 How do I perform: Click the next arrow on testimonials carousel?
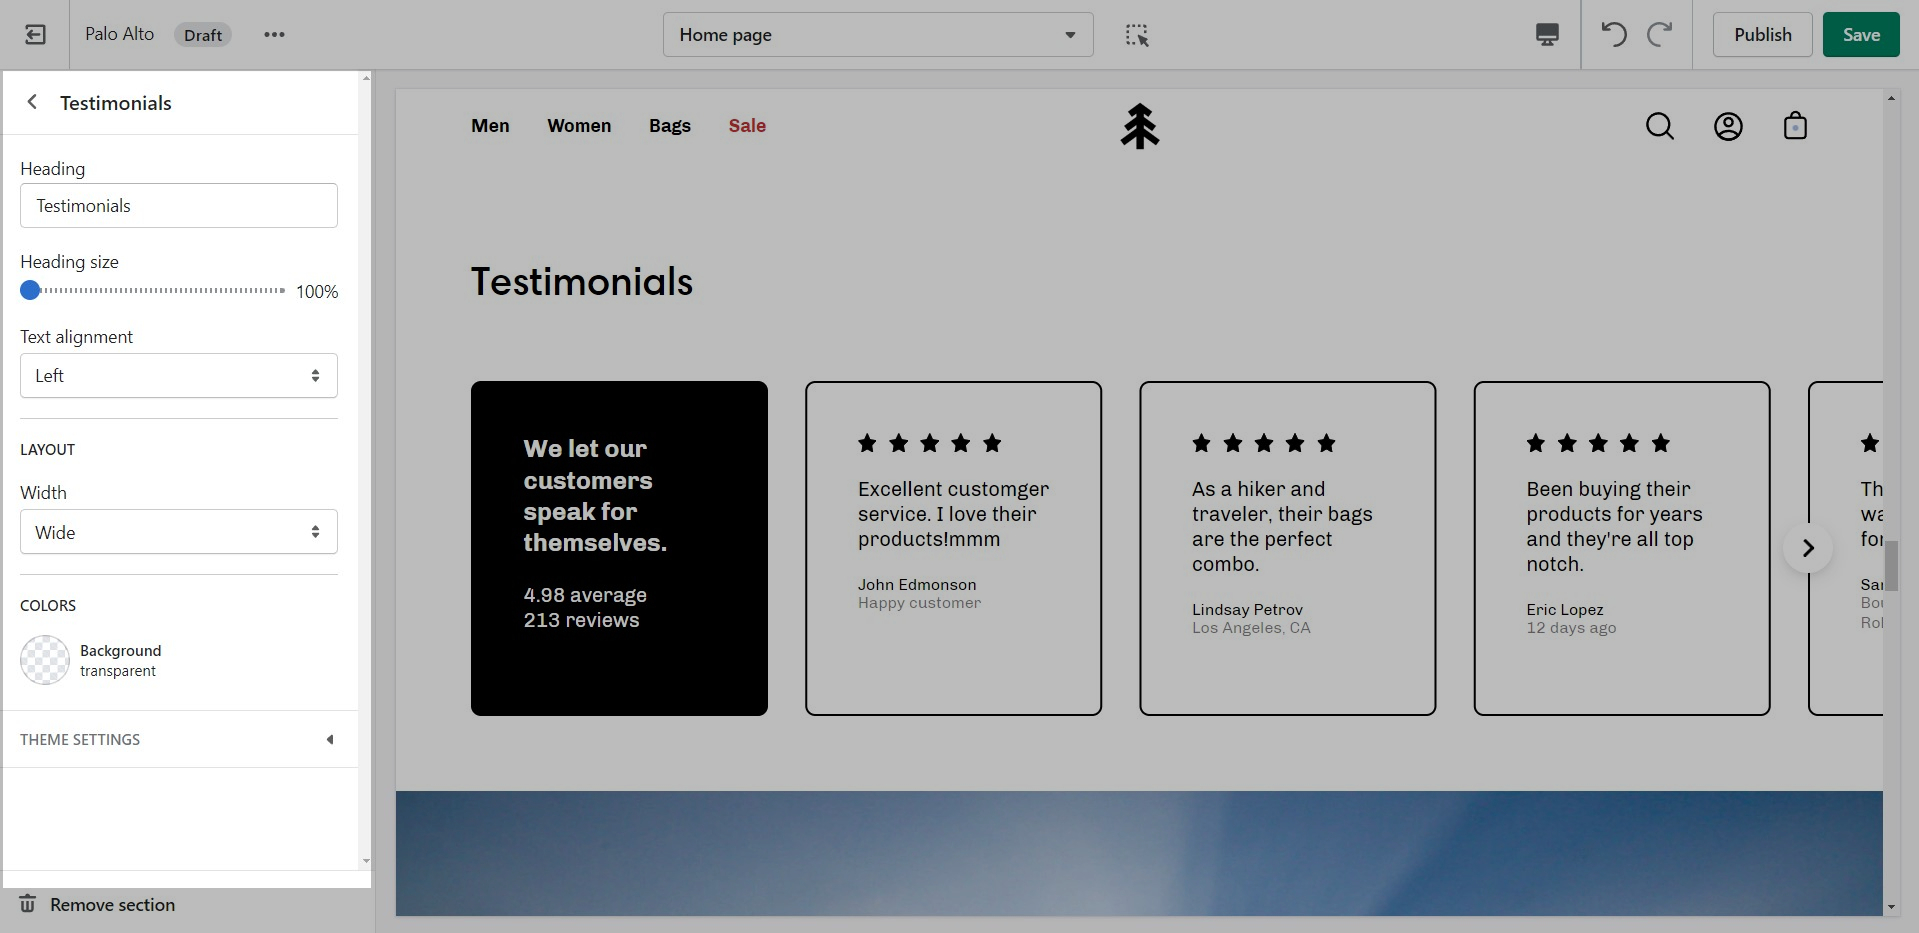click(x=1807, y=548)
